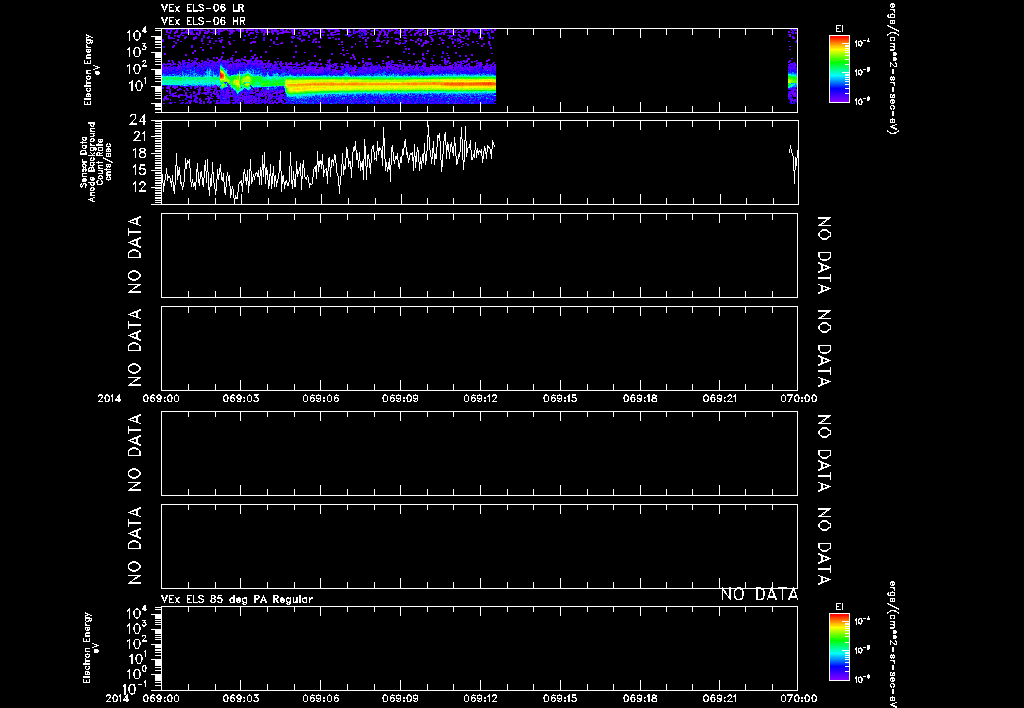Click '069:15' on the middle time axis
The height and width of the screenshot is (708, 1024).
[562, 398]
